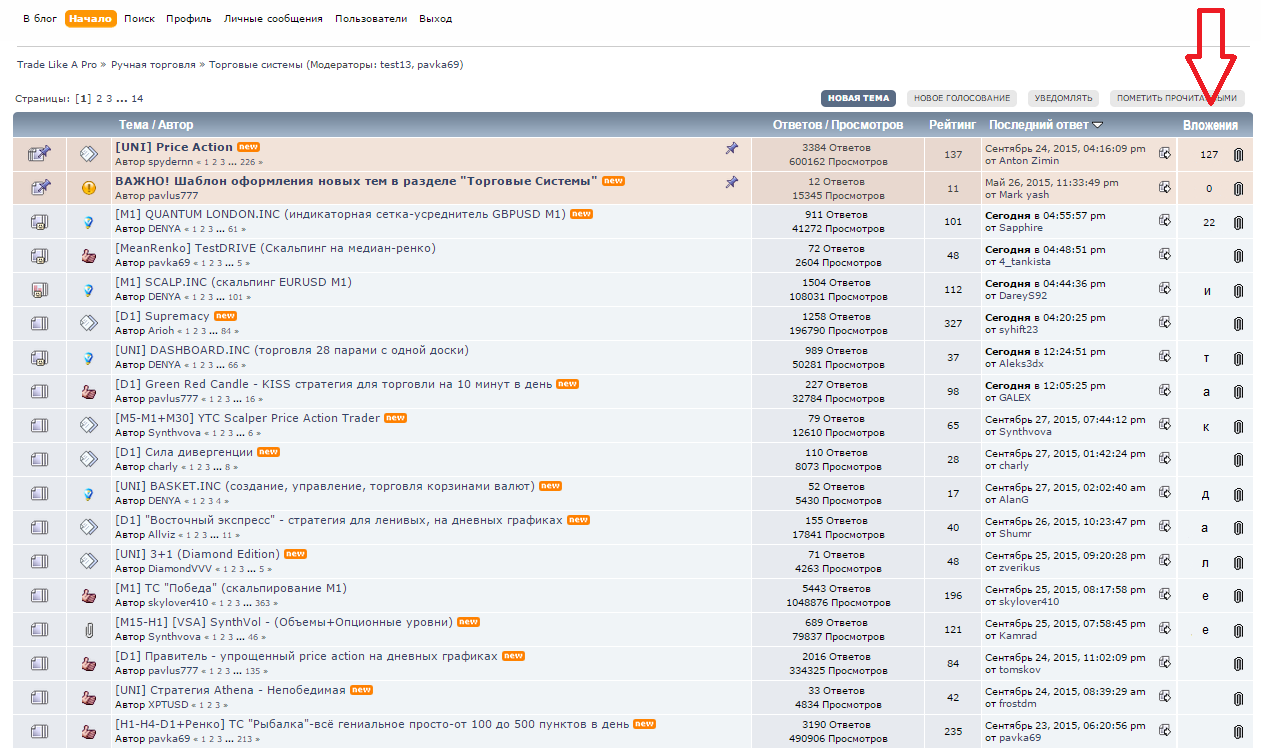Viewport: 1261px width, 749px height.
Task: Click УВЕДОМЛЯТЬ button
Action: pos(1063,98)
